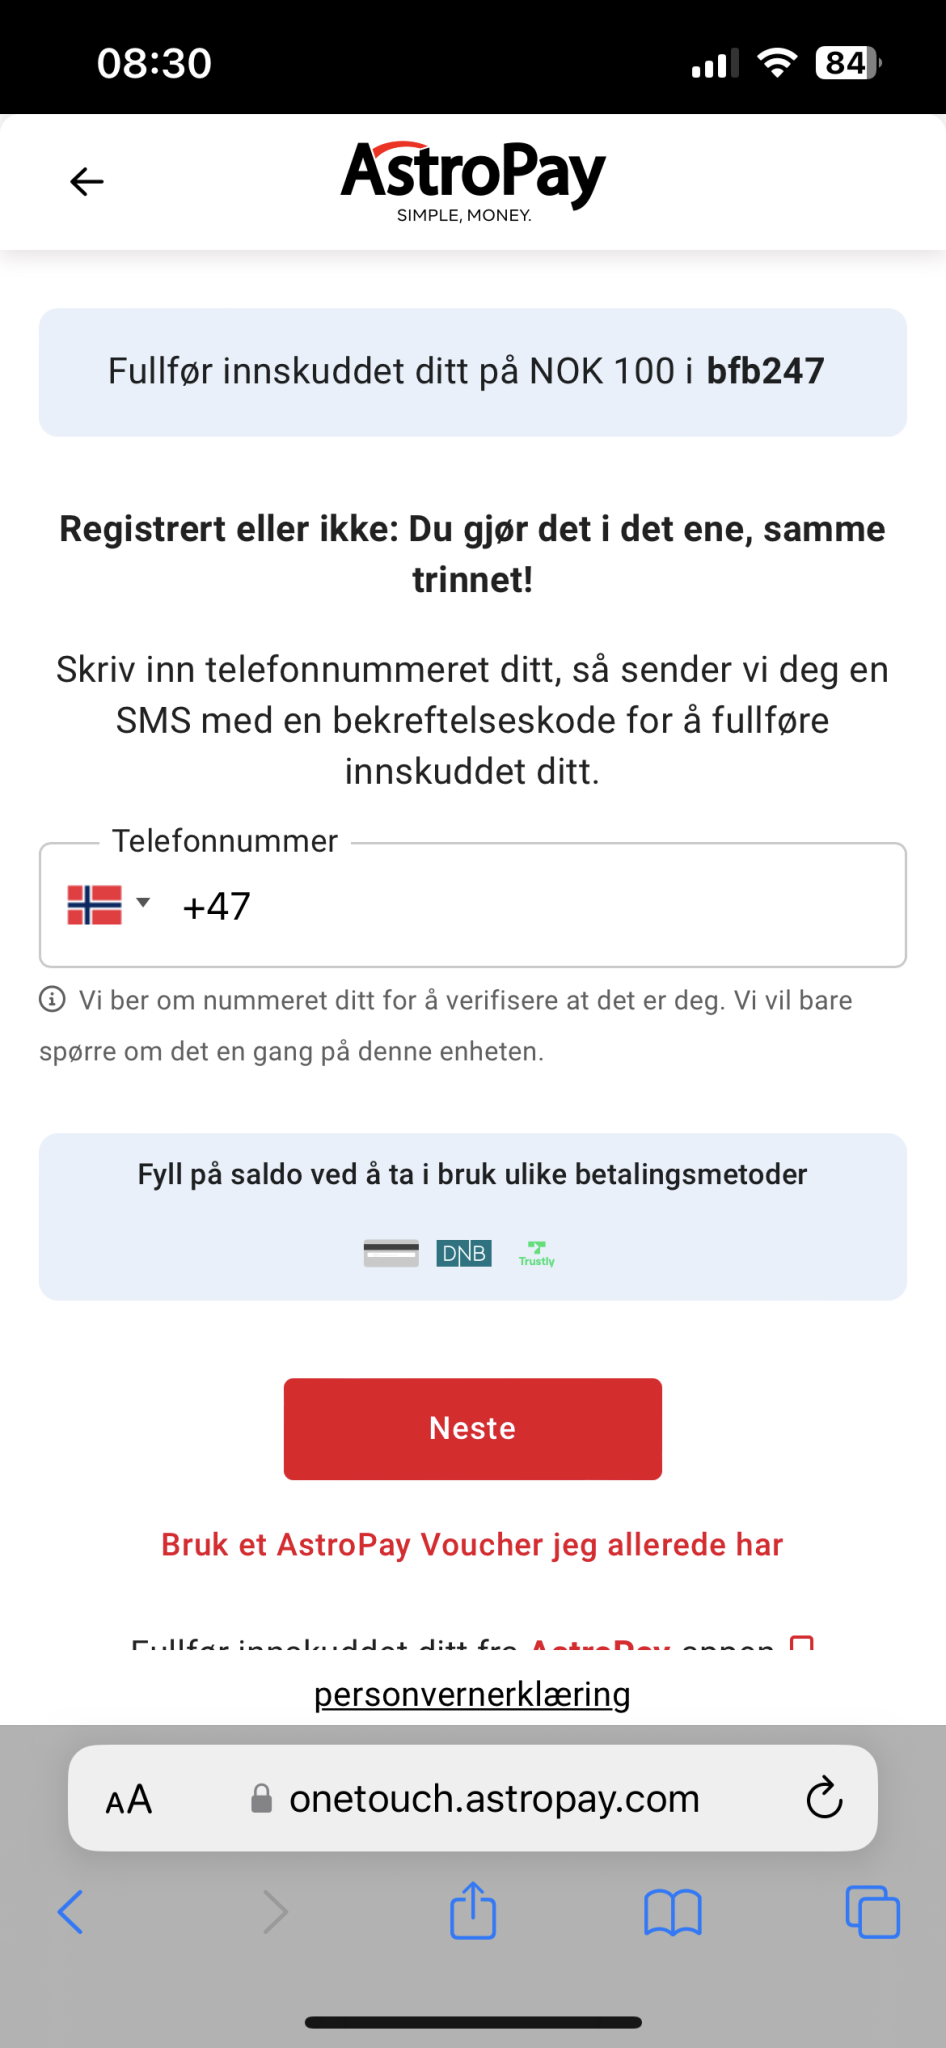
Task: Open Safari AA text size menu
Action: [129, 1800]
